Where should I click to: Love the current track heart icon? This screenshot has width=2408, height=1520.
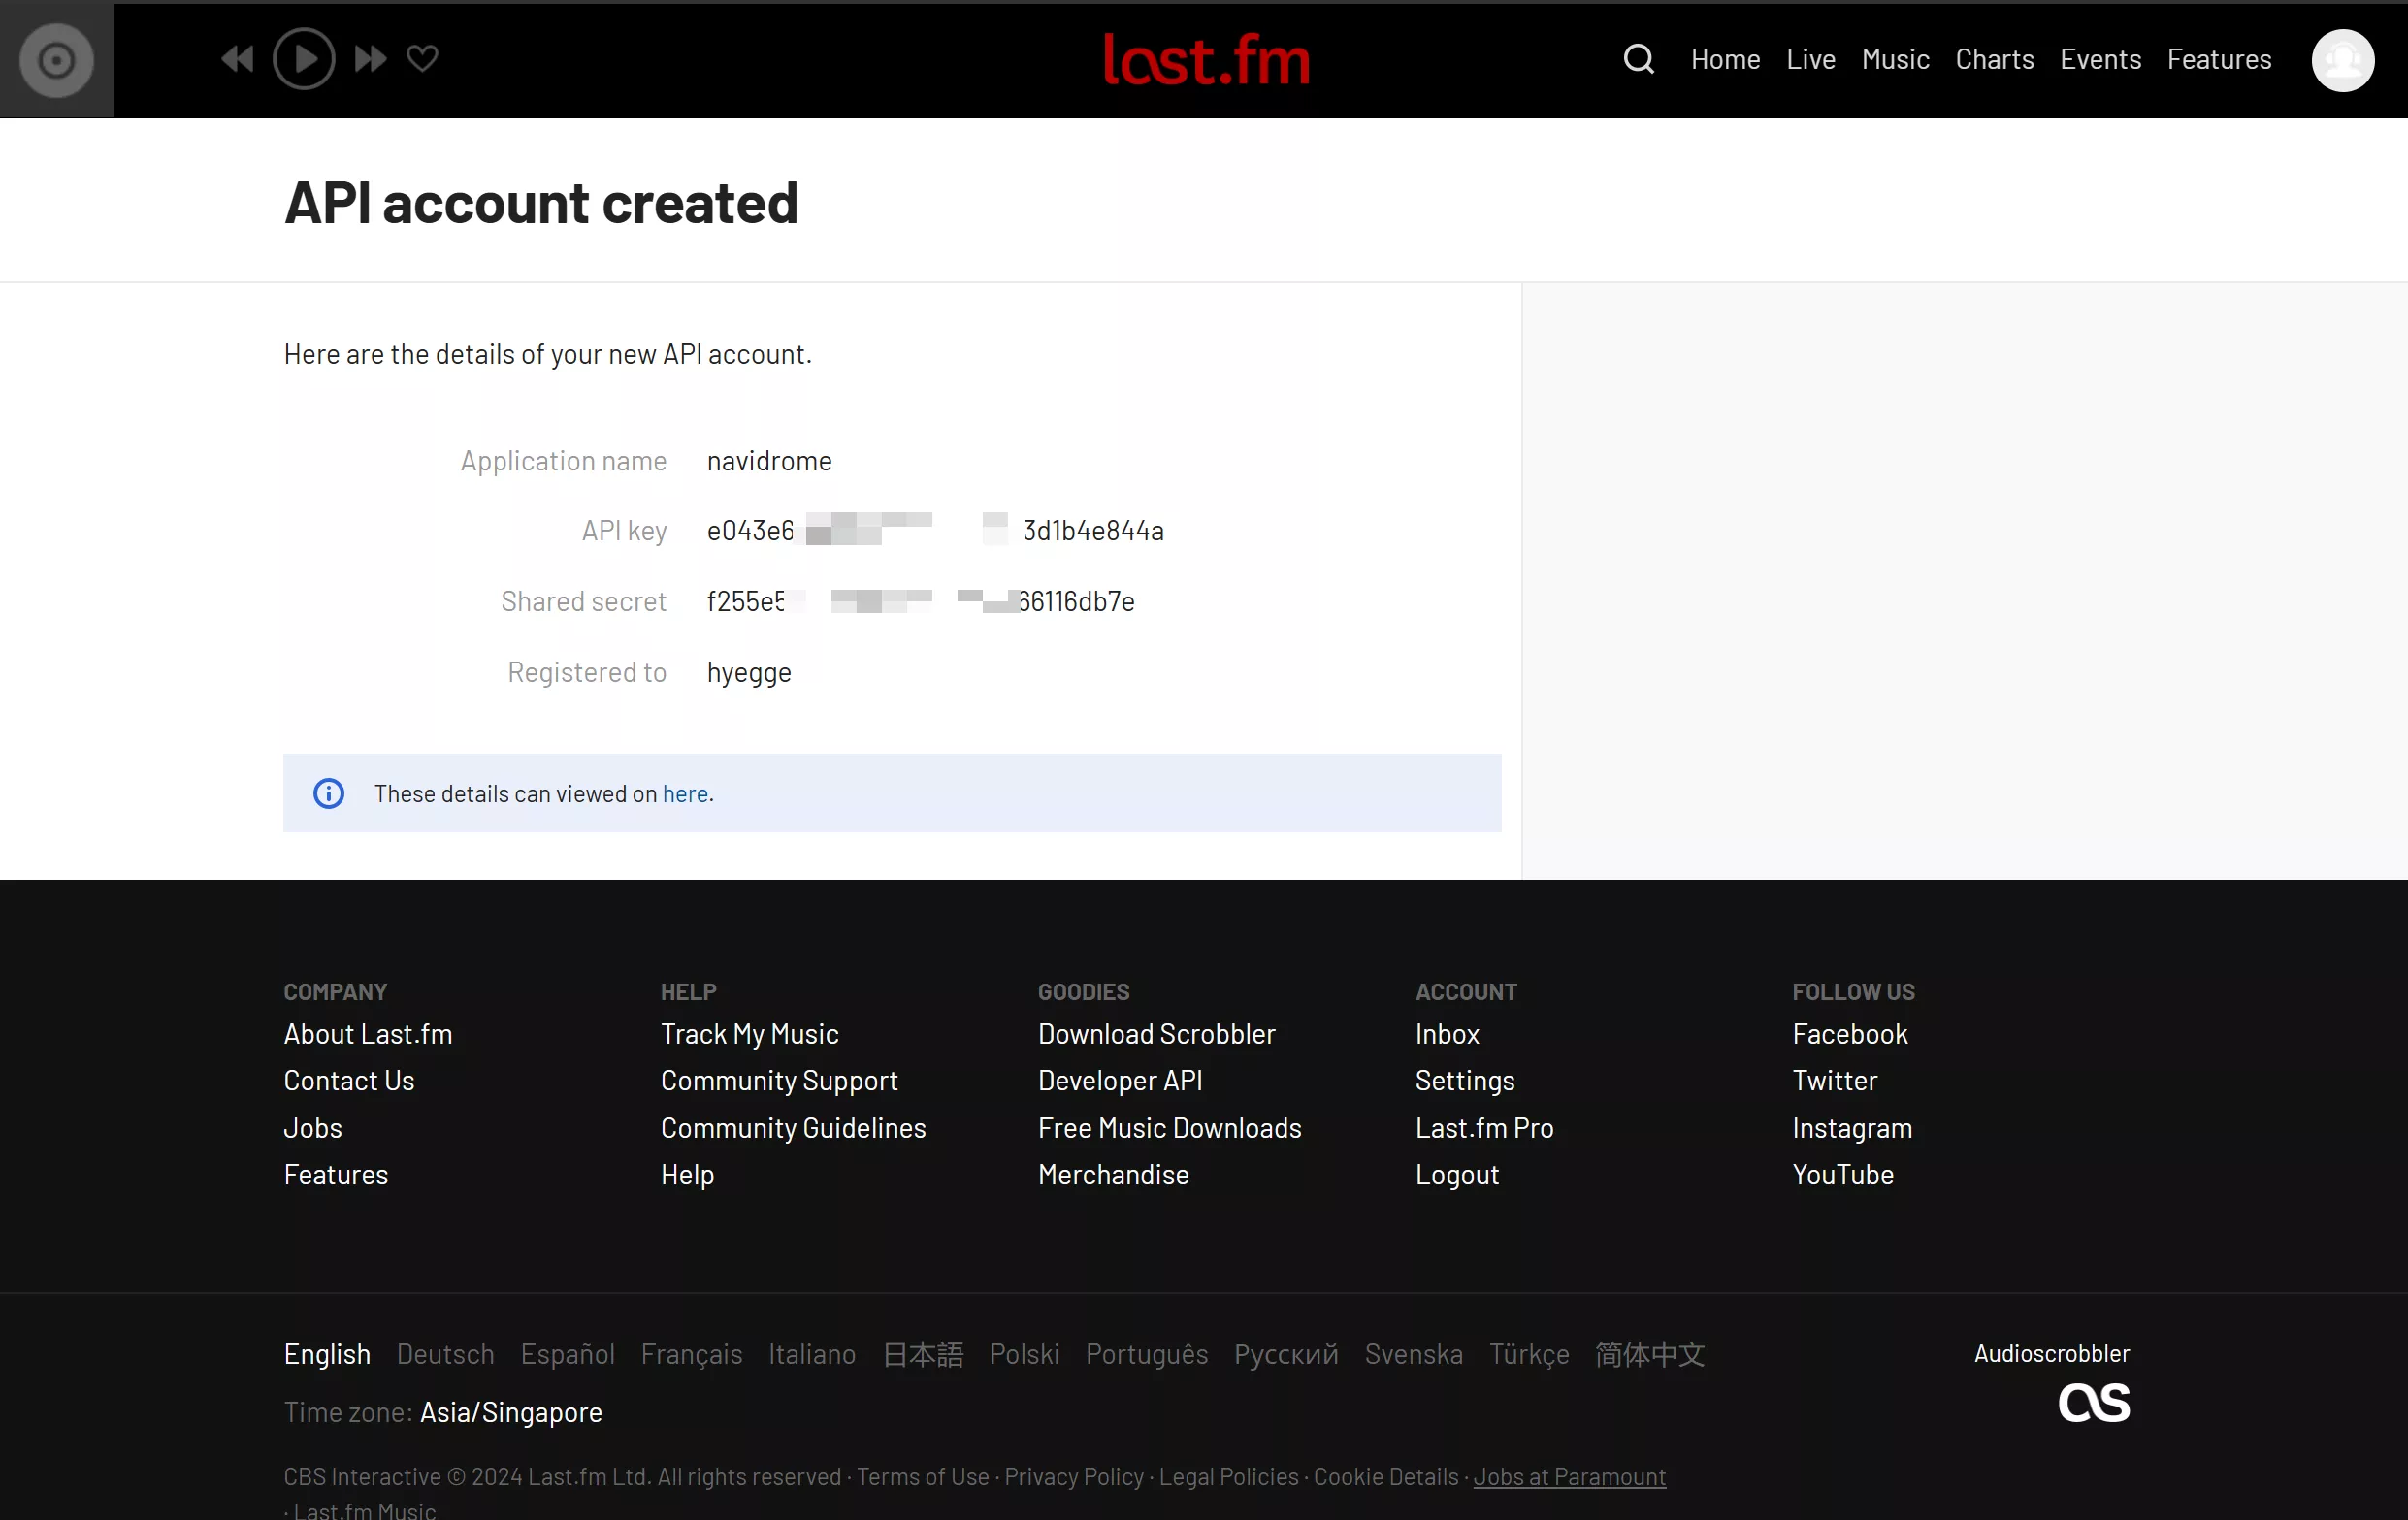coord(422,59)
